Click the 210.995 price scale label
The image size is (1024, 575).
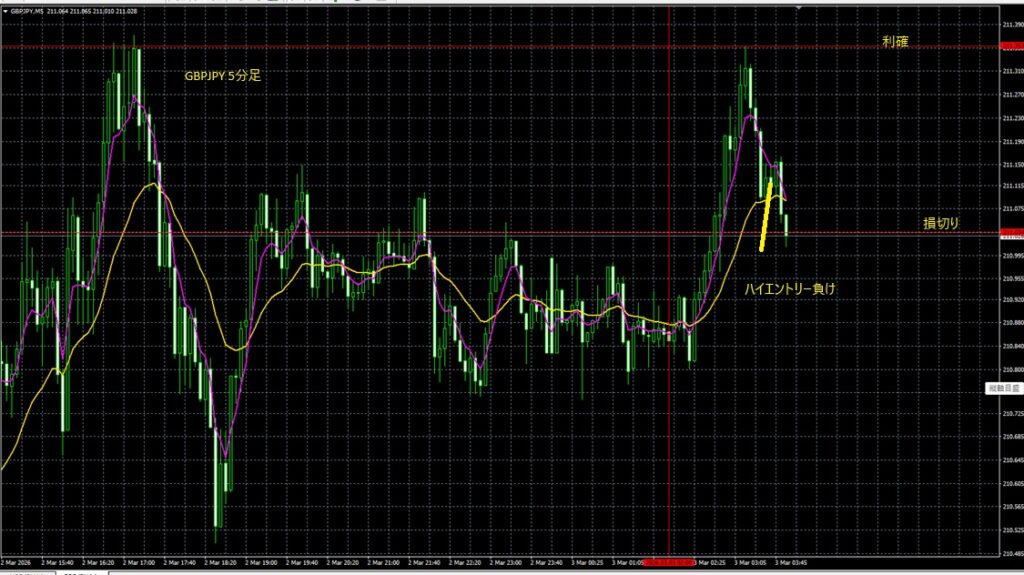tap(1012, 256)
